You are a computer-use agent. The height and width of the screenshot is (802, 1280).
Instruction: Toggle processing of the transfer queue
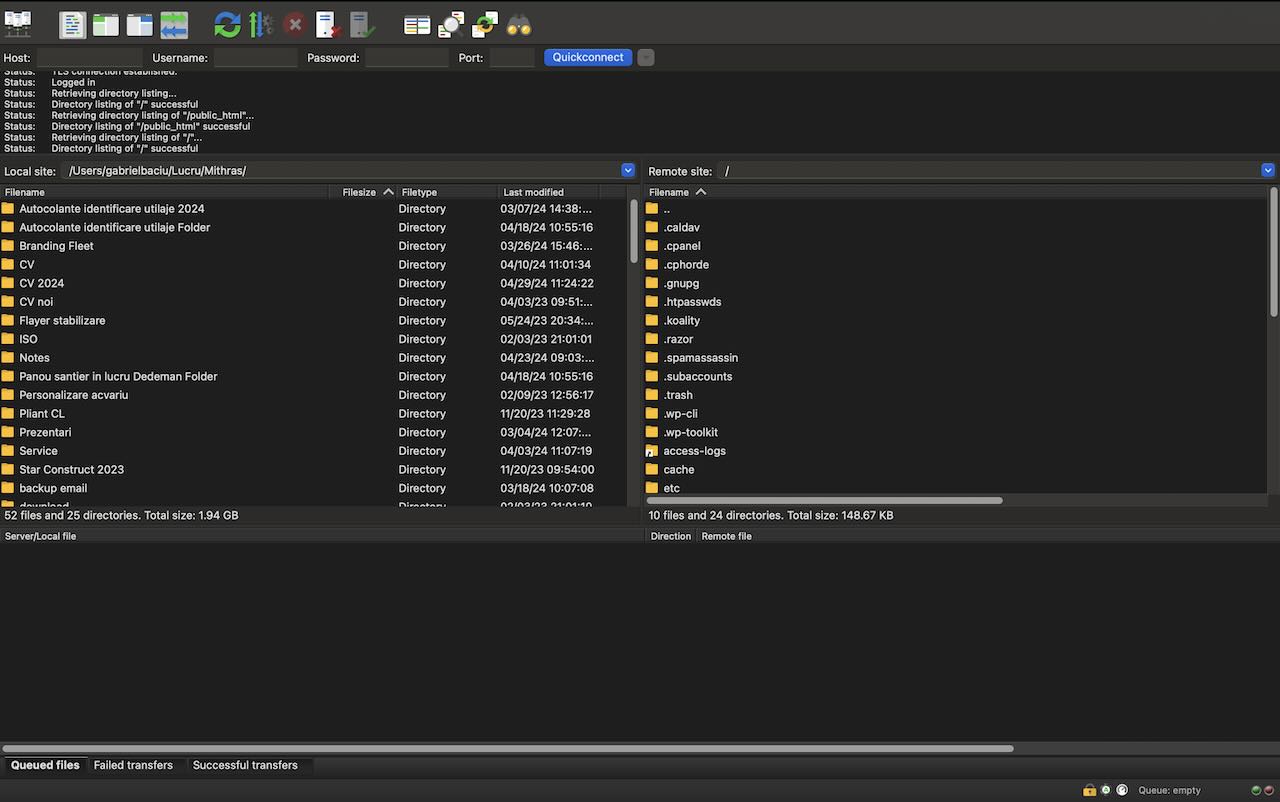point(261,24)
